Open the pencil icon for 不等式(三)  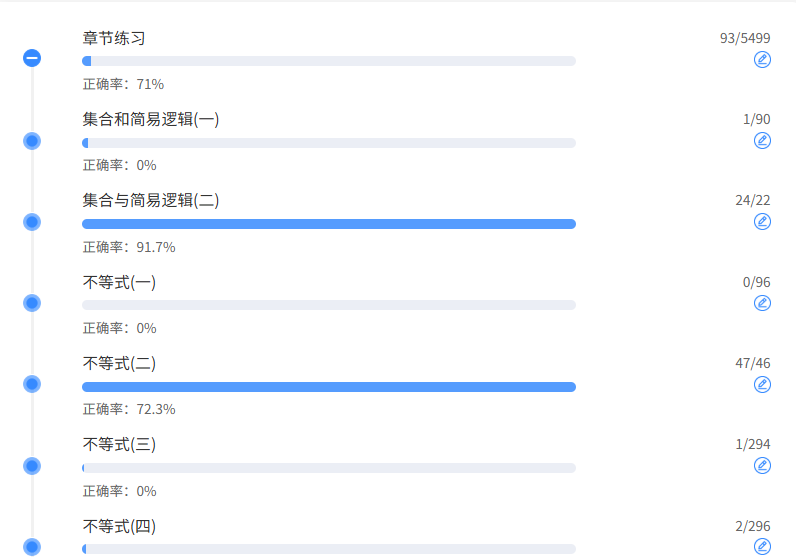point(762,466)
